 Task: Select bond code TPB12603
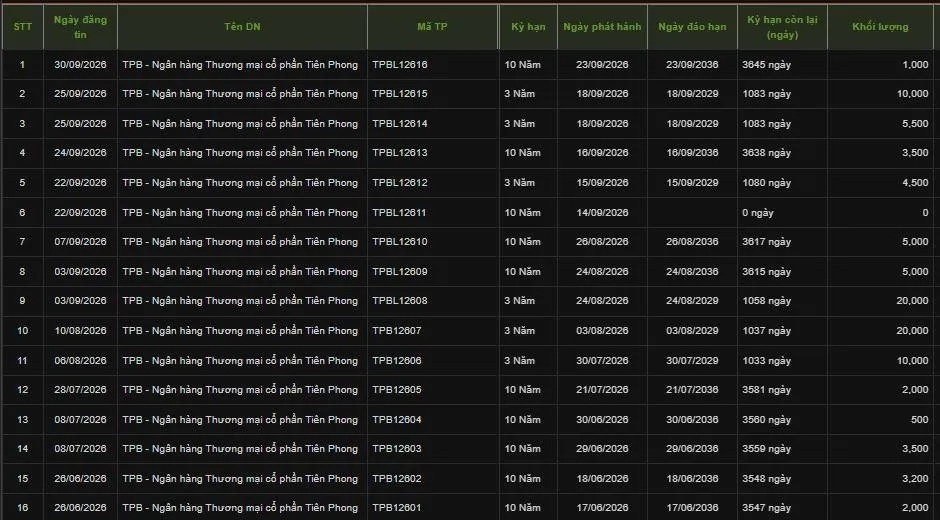[397, 449]
